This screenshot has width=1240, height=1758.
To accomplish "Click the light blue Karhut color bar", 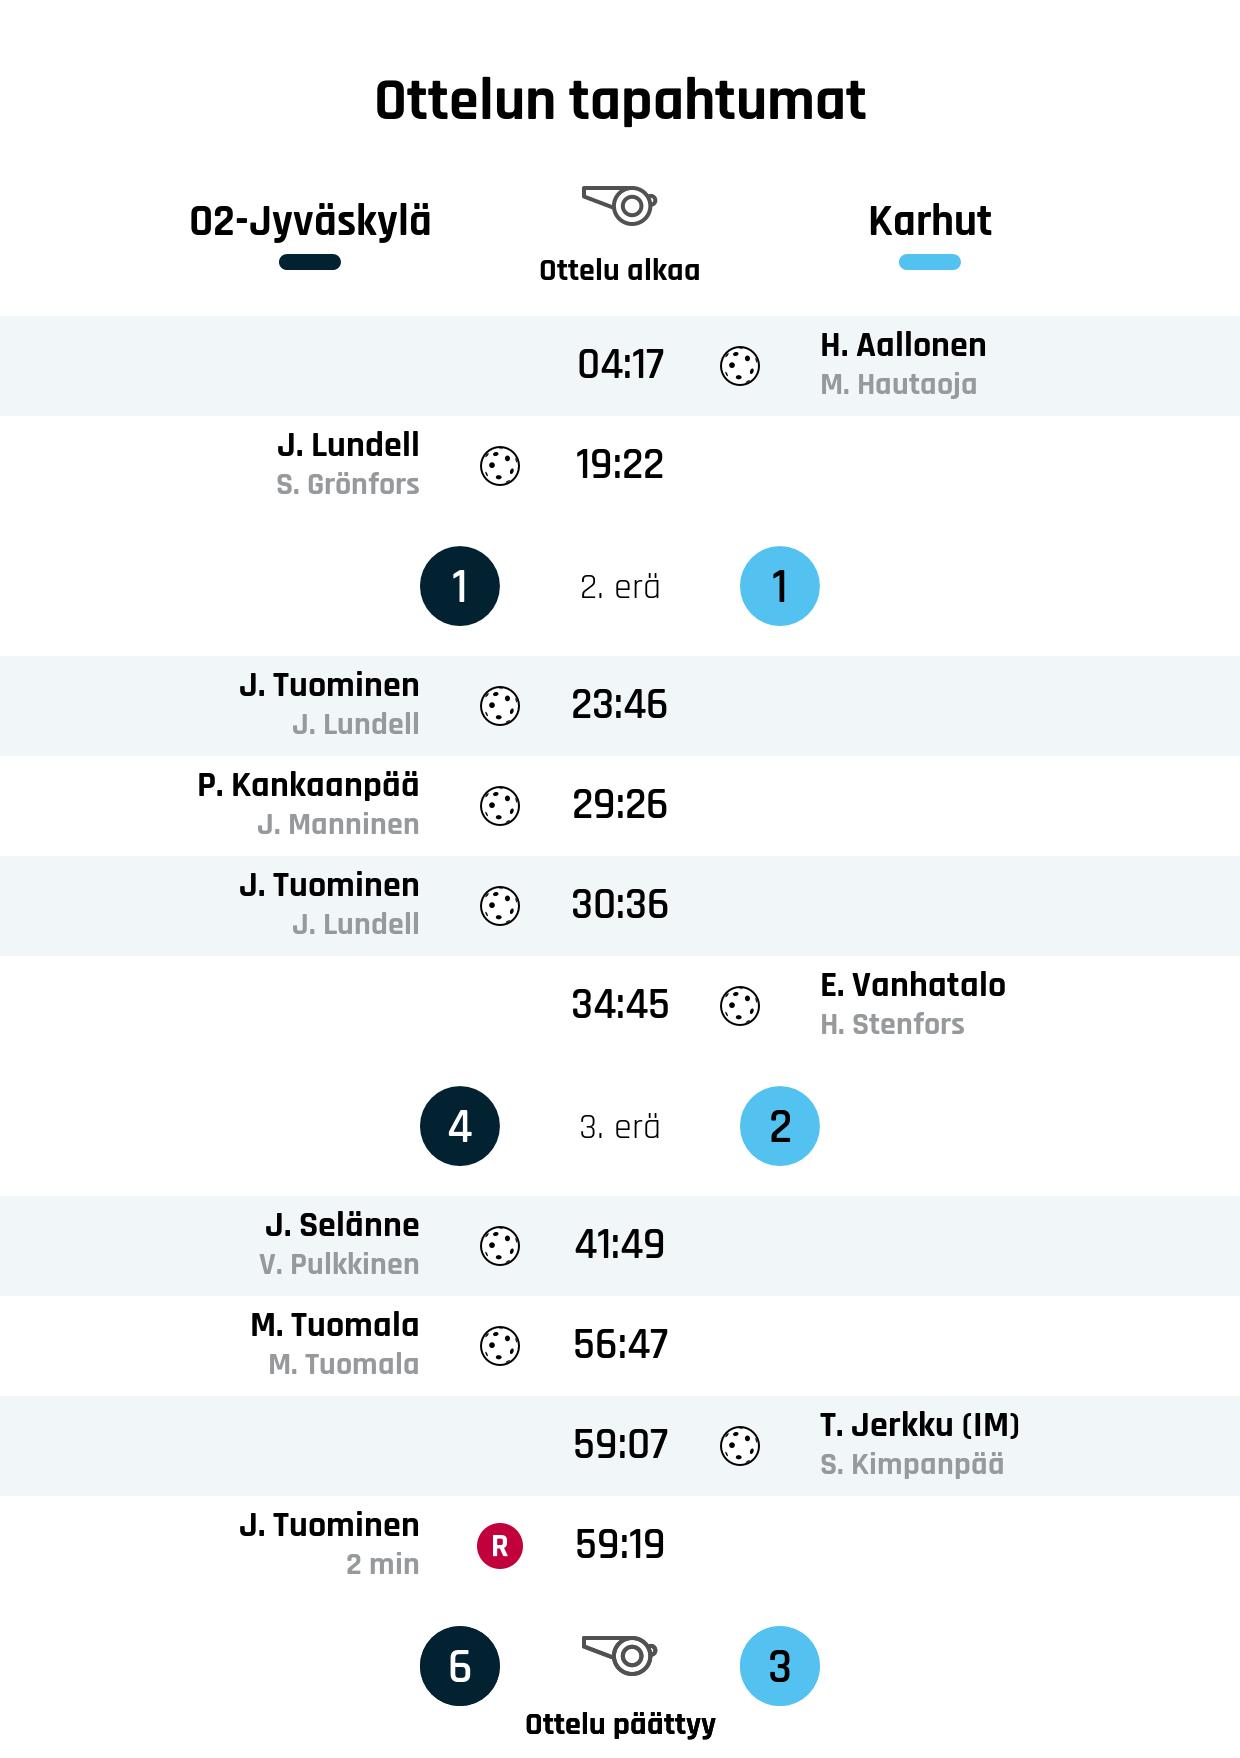I will pyautogui.click(x=930, y=263).
